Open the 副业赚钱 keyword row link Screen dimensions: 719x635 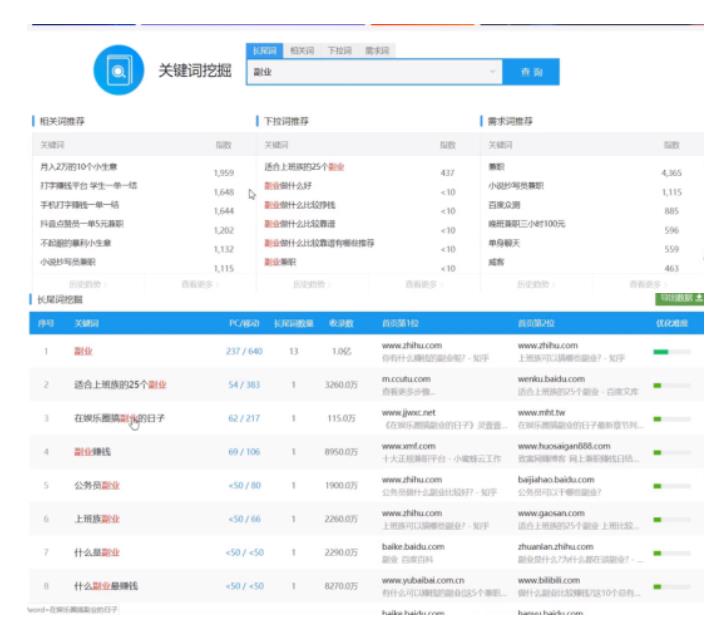tap(95, 452)
